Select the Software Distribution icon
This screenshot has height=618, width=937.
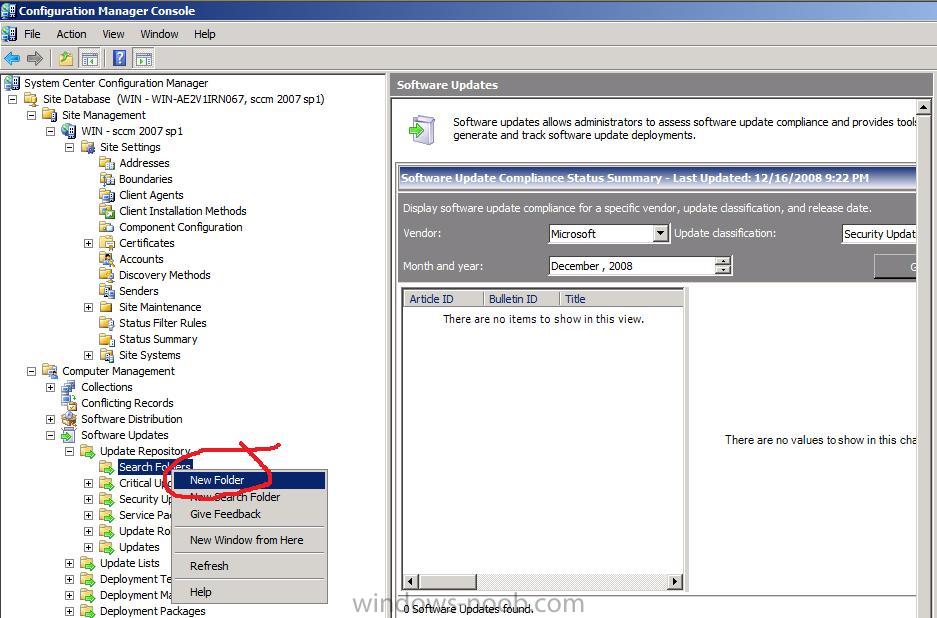coord(69,419)
